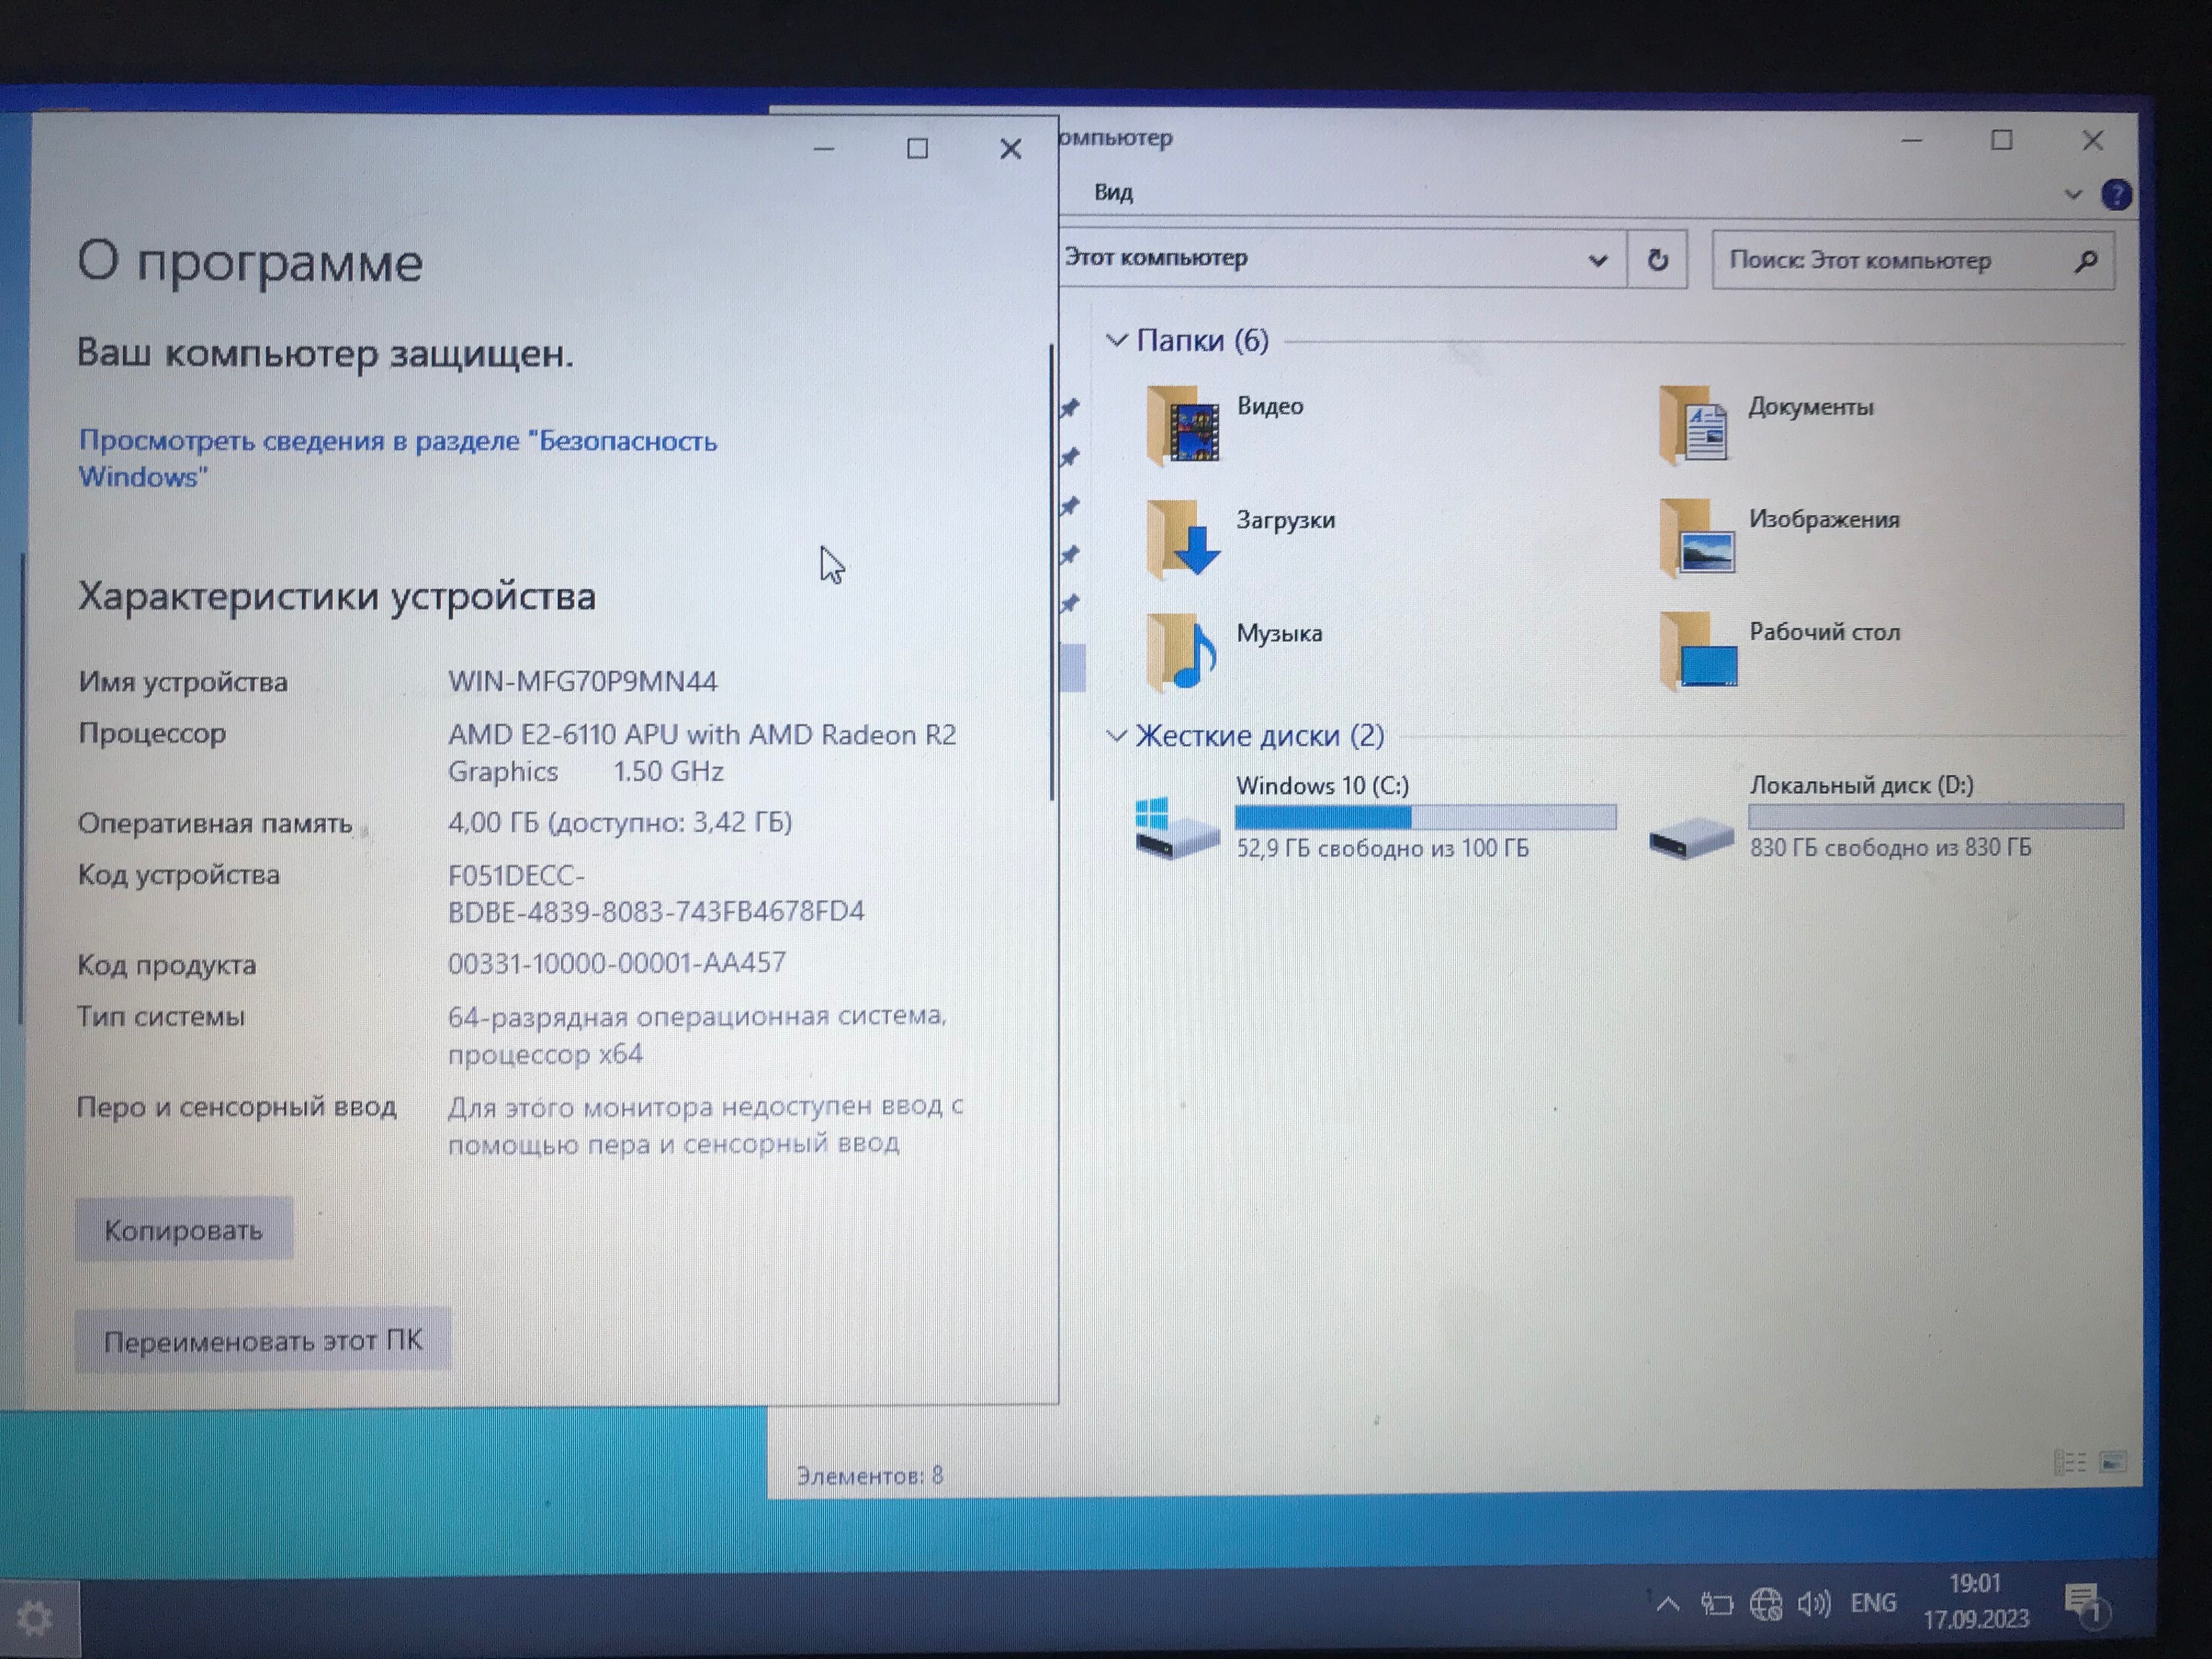Click the ENG input language indicator
This screenshot has width=2212, height=1659.
click(1872, 1603)
